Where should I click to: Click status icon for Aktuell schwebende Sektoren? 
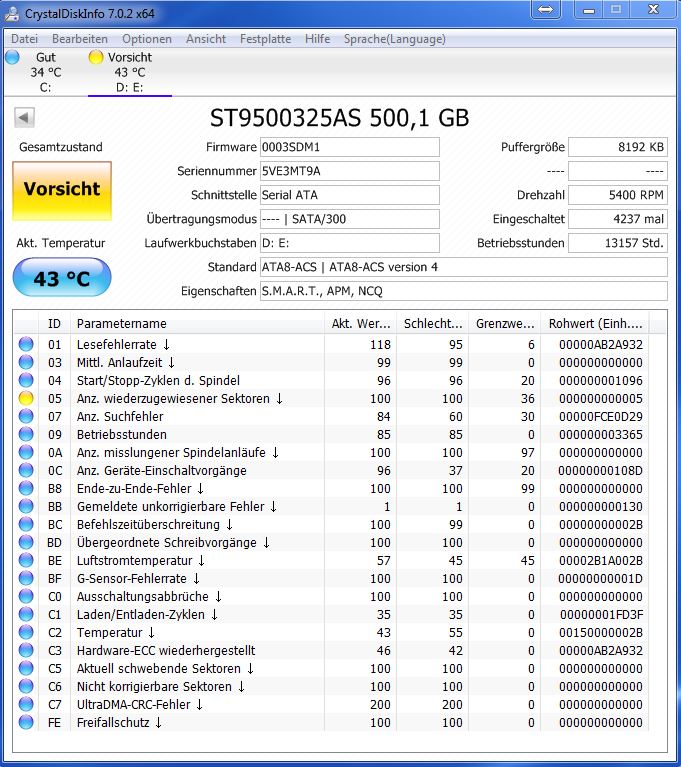26,669
